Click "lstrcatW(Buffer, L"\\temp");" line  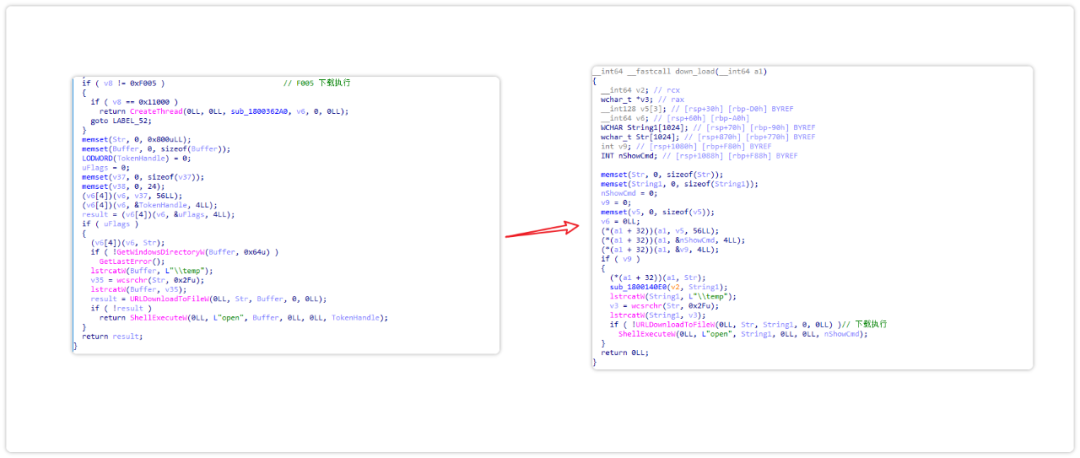coord(152,271)
